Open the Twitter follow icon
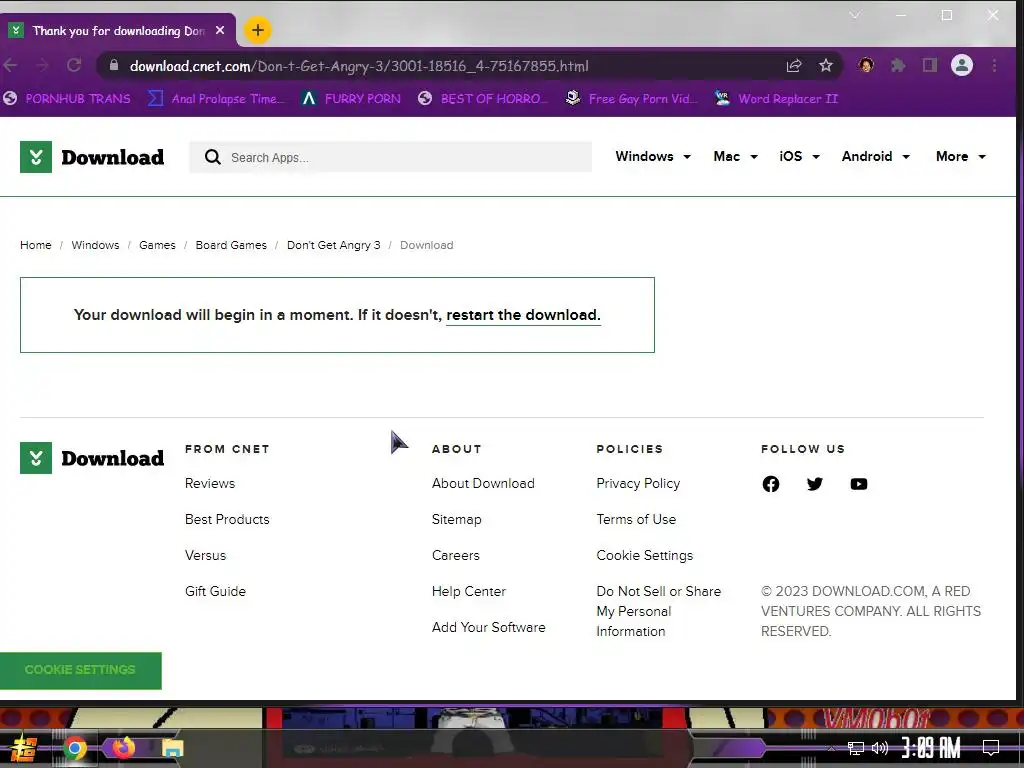This screenshot has width=1024, height=768. (814, 484)
